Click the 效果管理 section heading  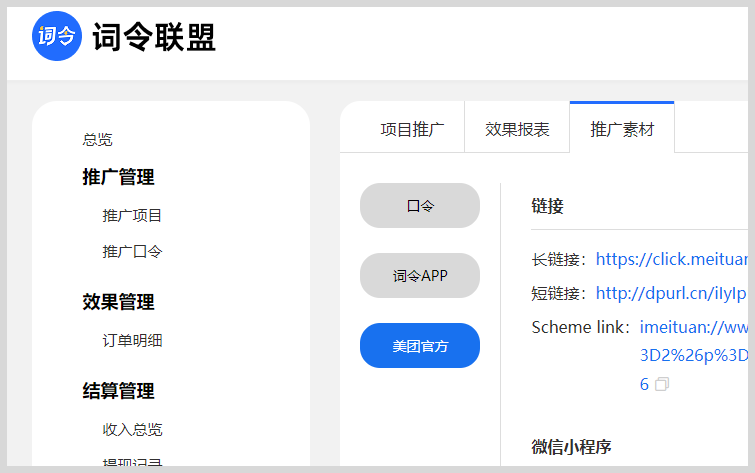point(118,302)
